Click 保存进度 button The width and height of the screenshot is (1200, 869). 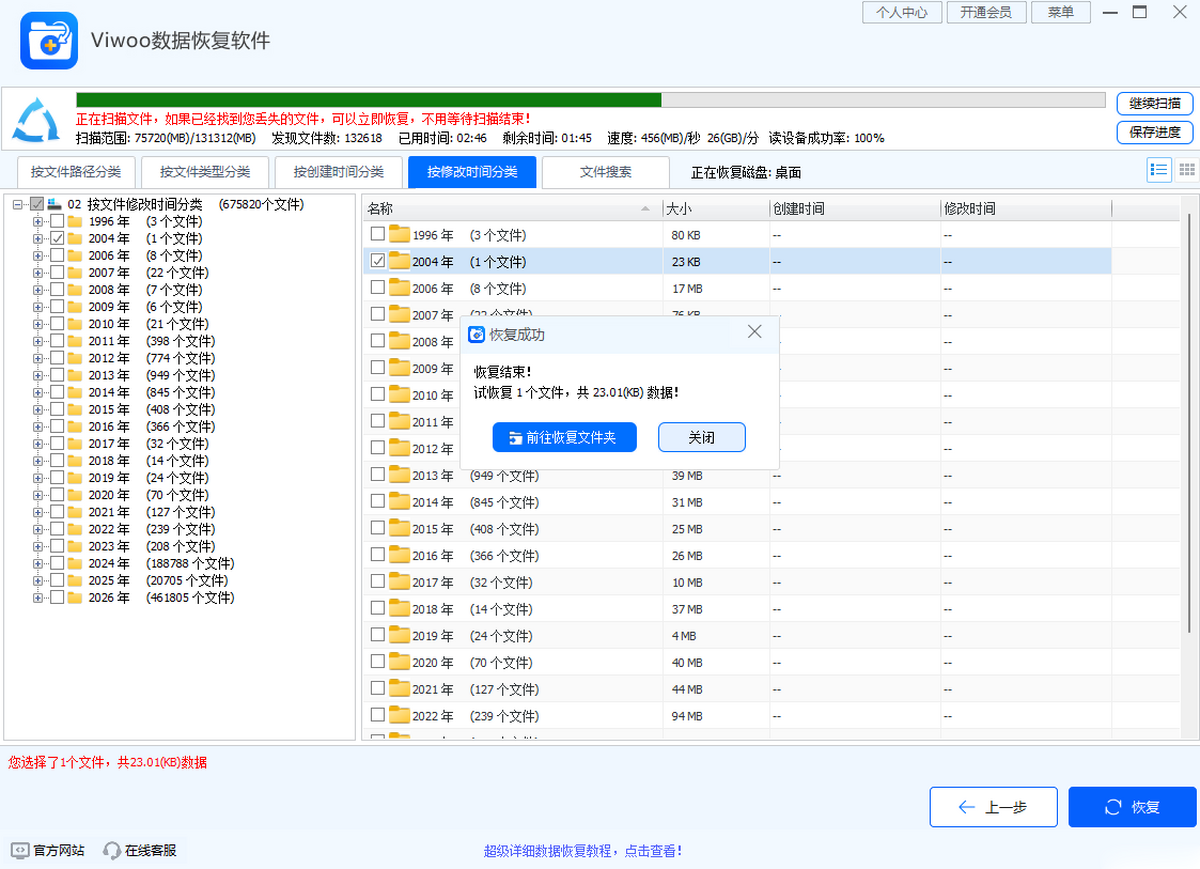click(x=1155, y=132)
